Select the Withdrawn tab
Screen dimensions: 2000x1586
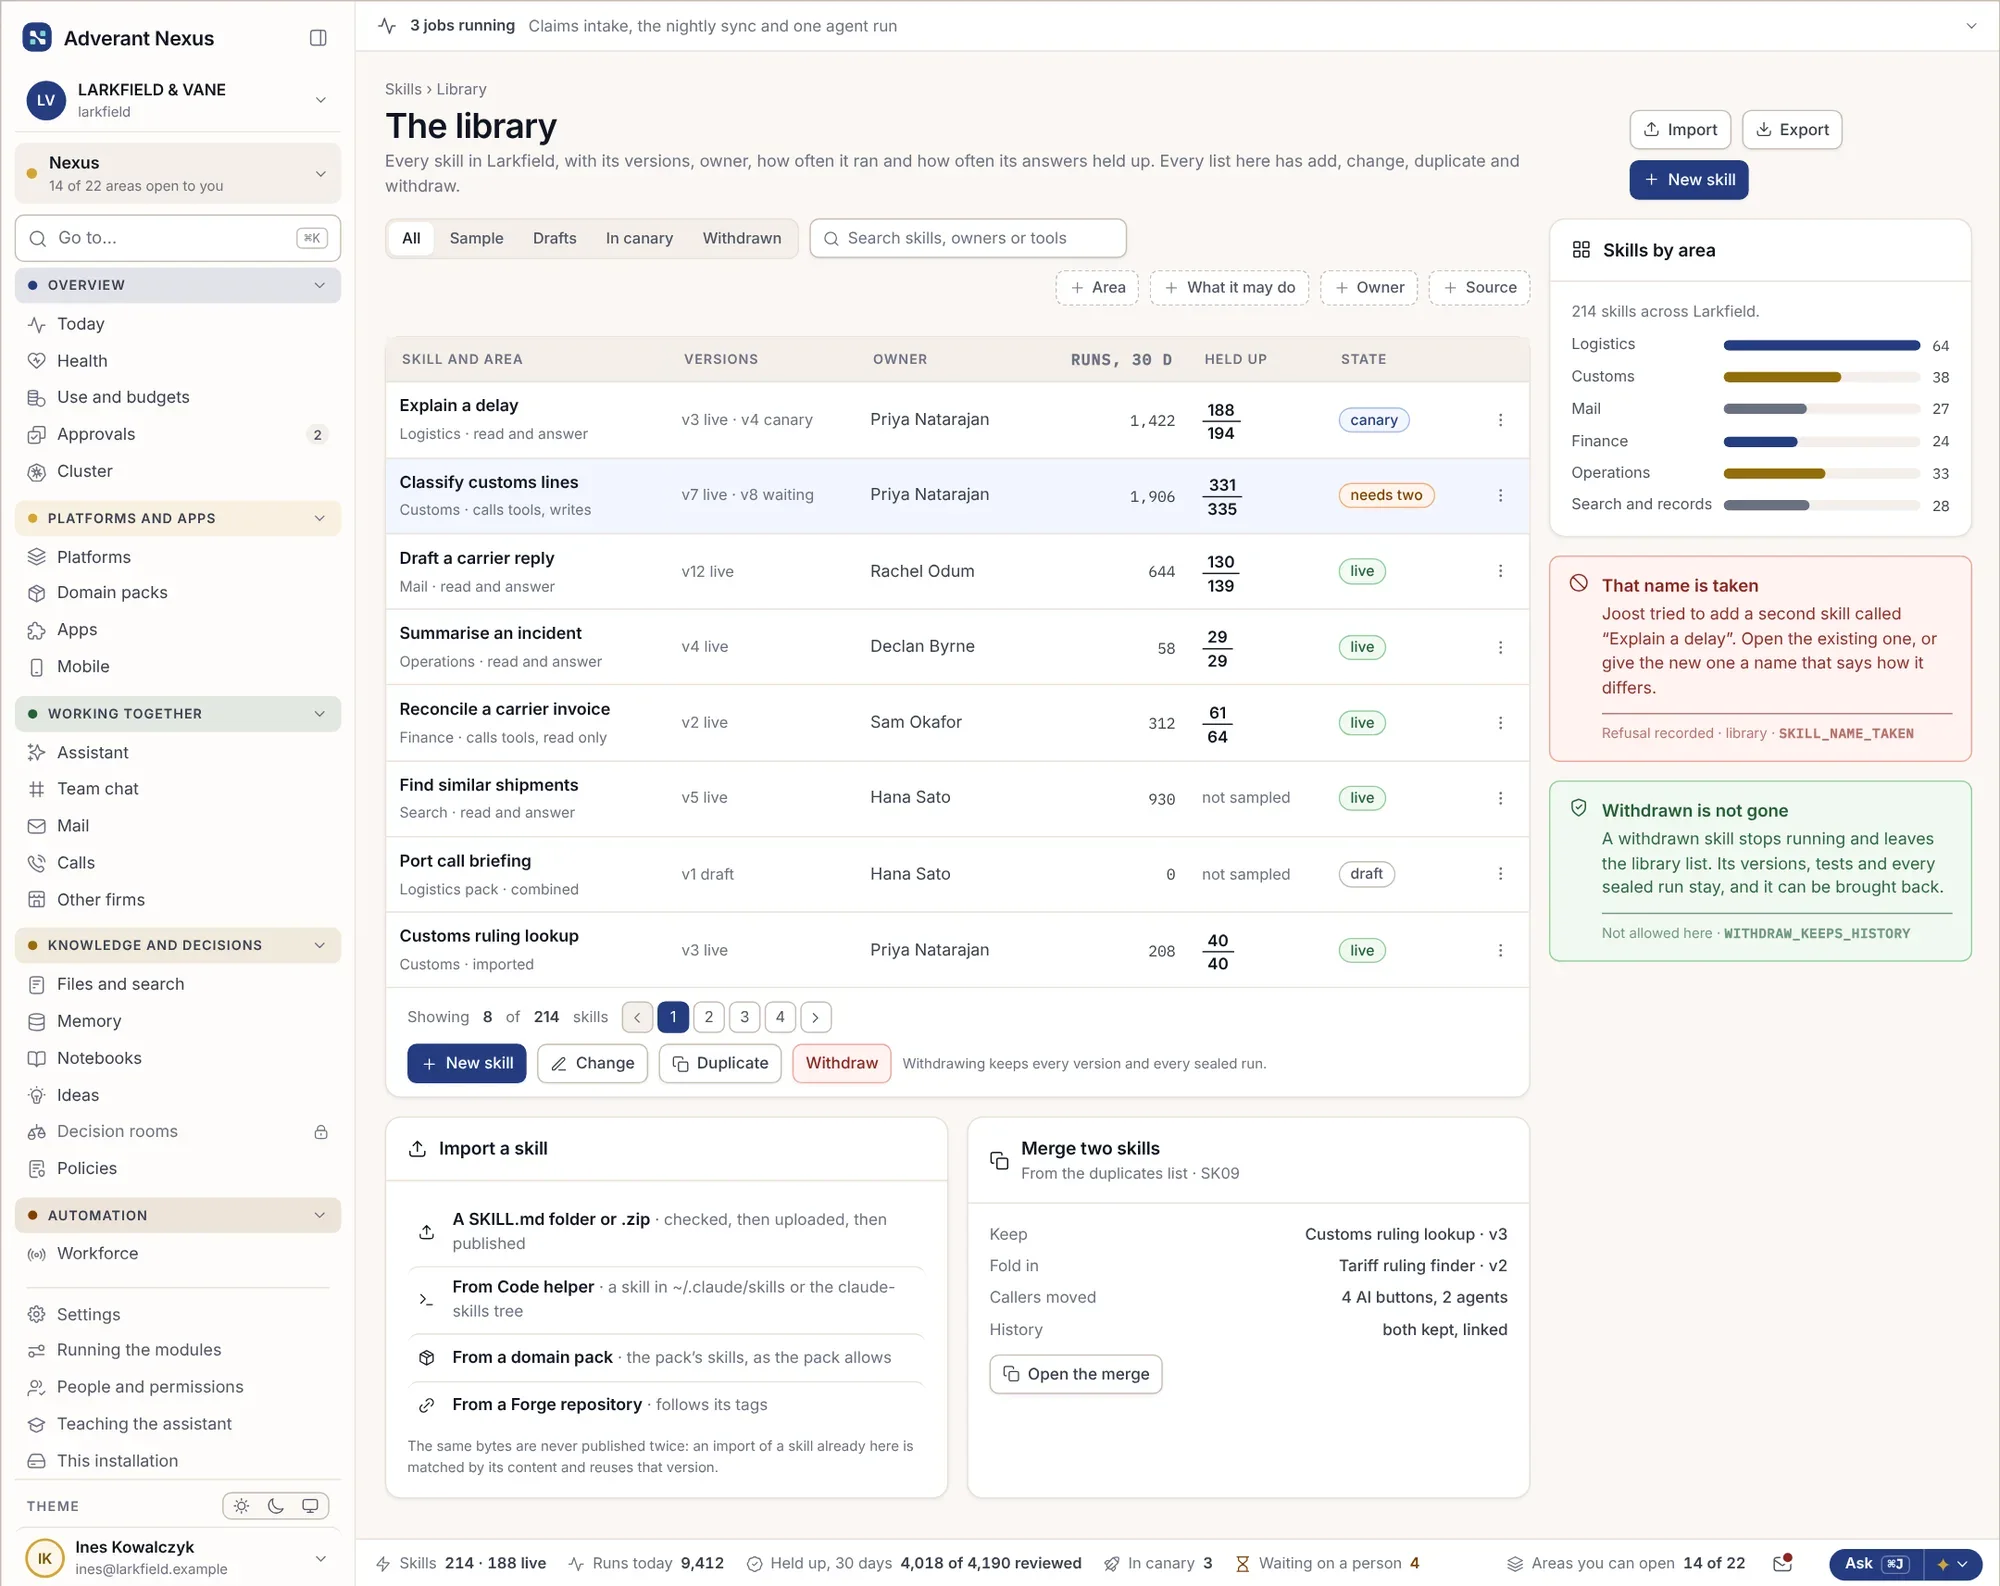tap(742, 238)
